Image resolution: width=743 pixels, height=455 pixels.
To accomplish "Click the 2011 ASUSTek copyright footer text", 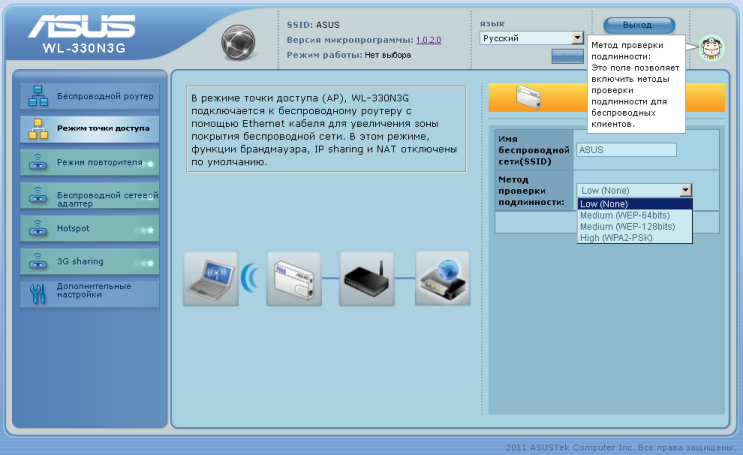I will pos(621,447).
